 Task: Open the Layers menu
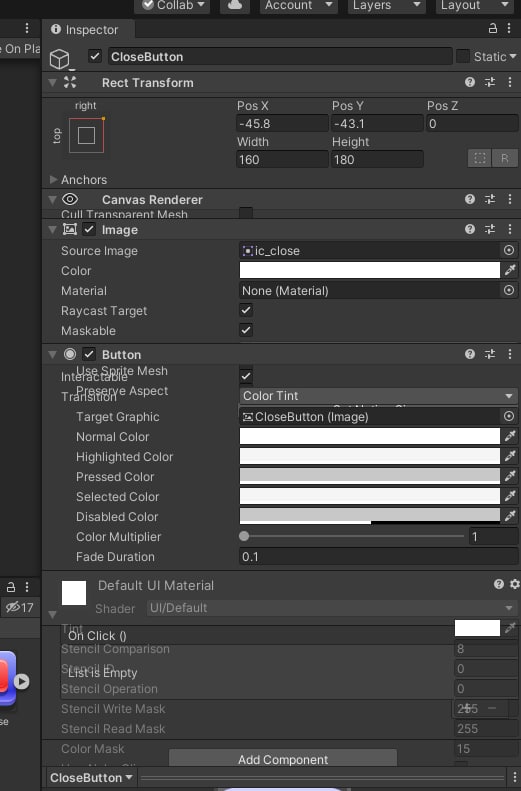click(386, 6)
